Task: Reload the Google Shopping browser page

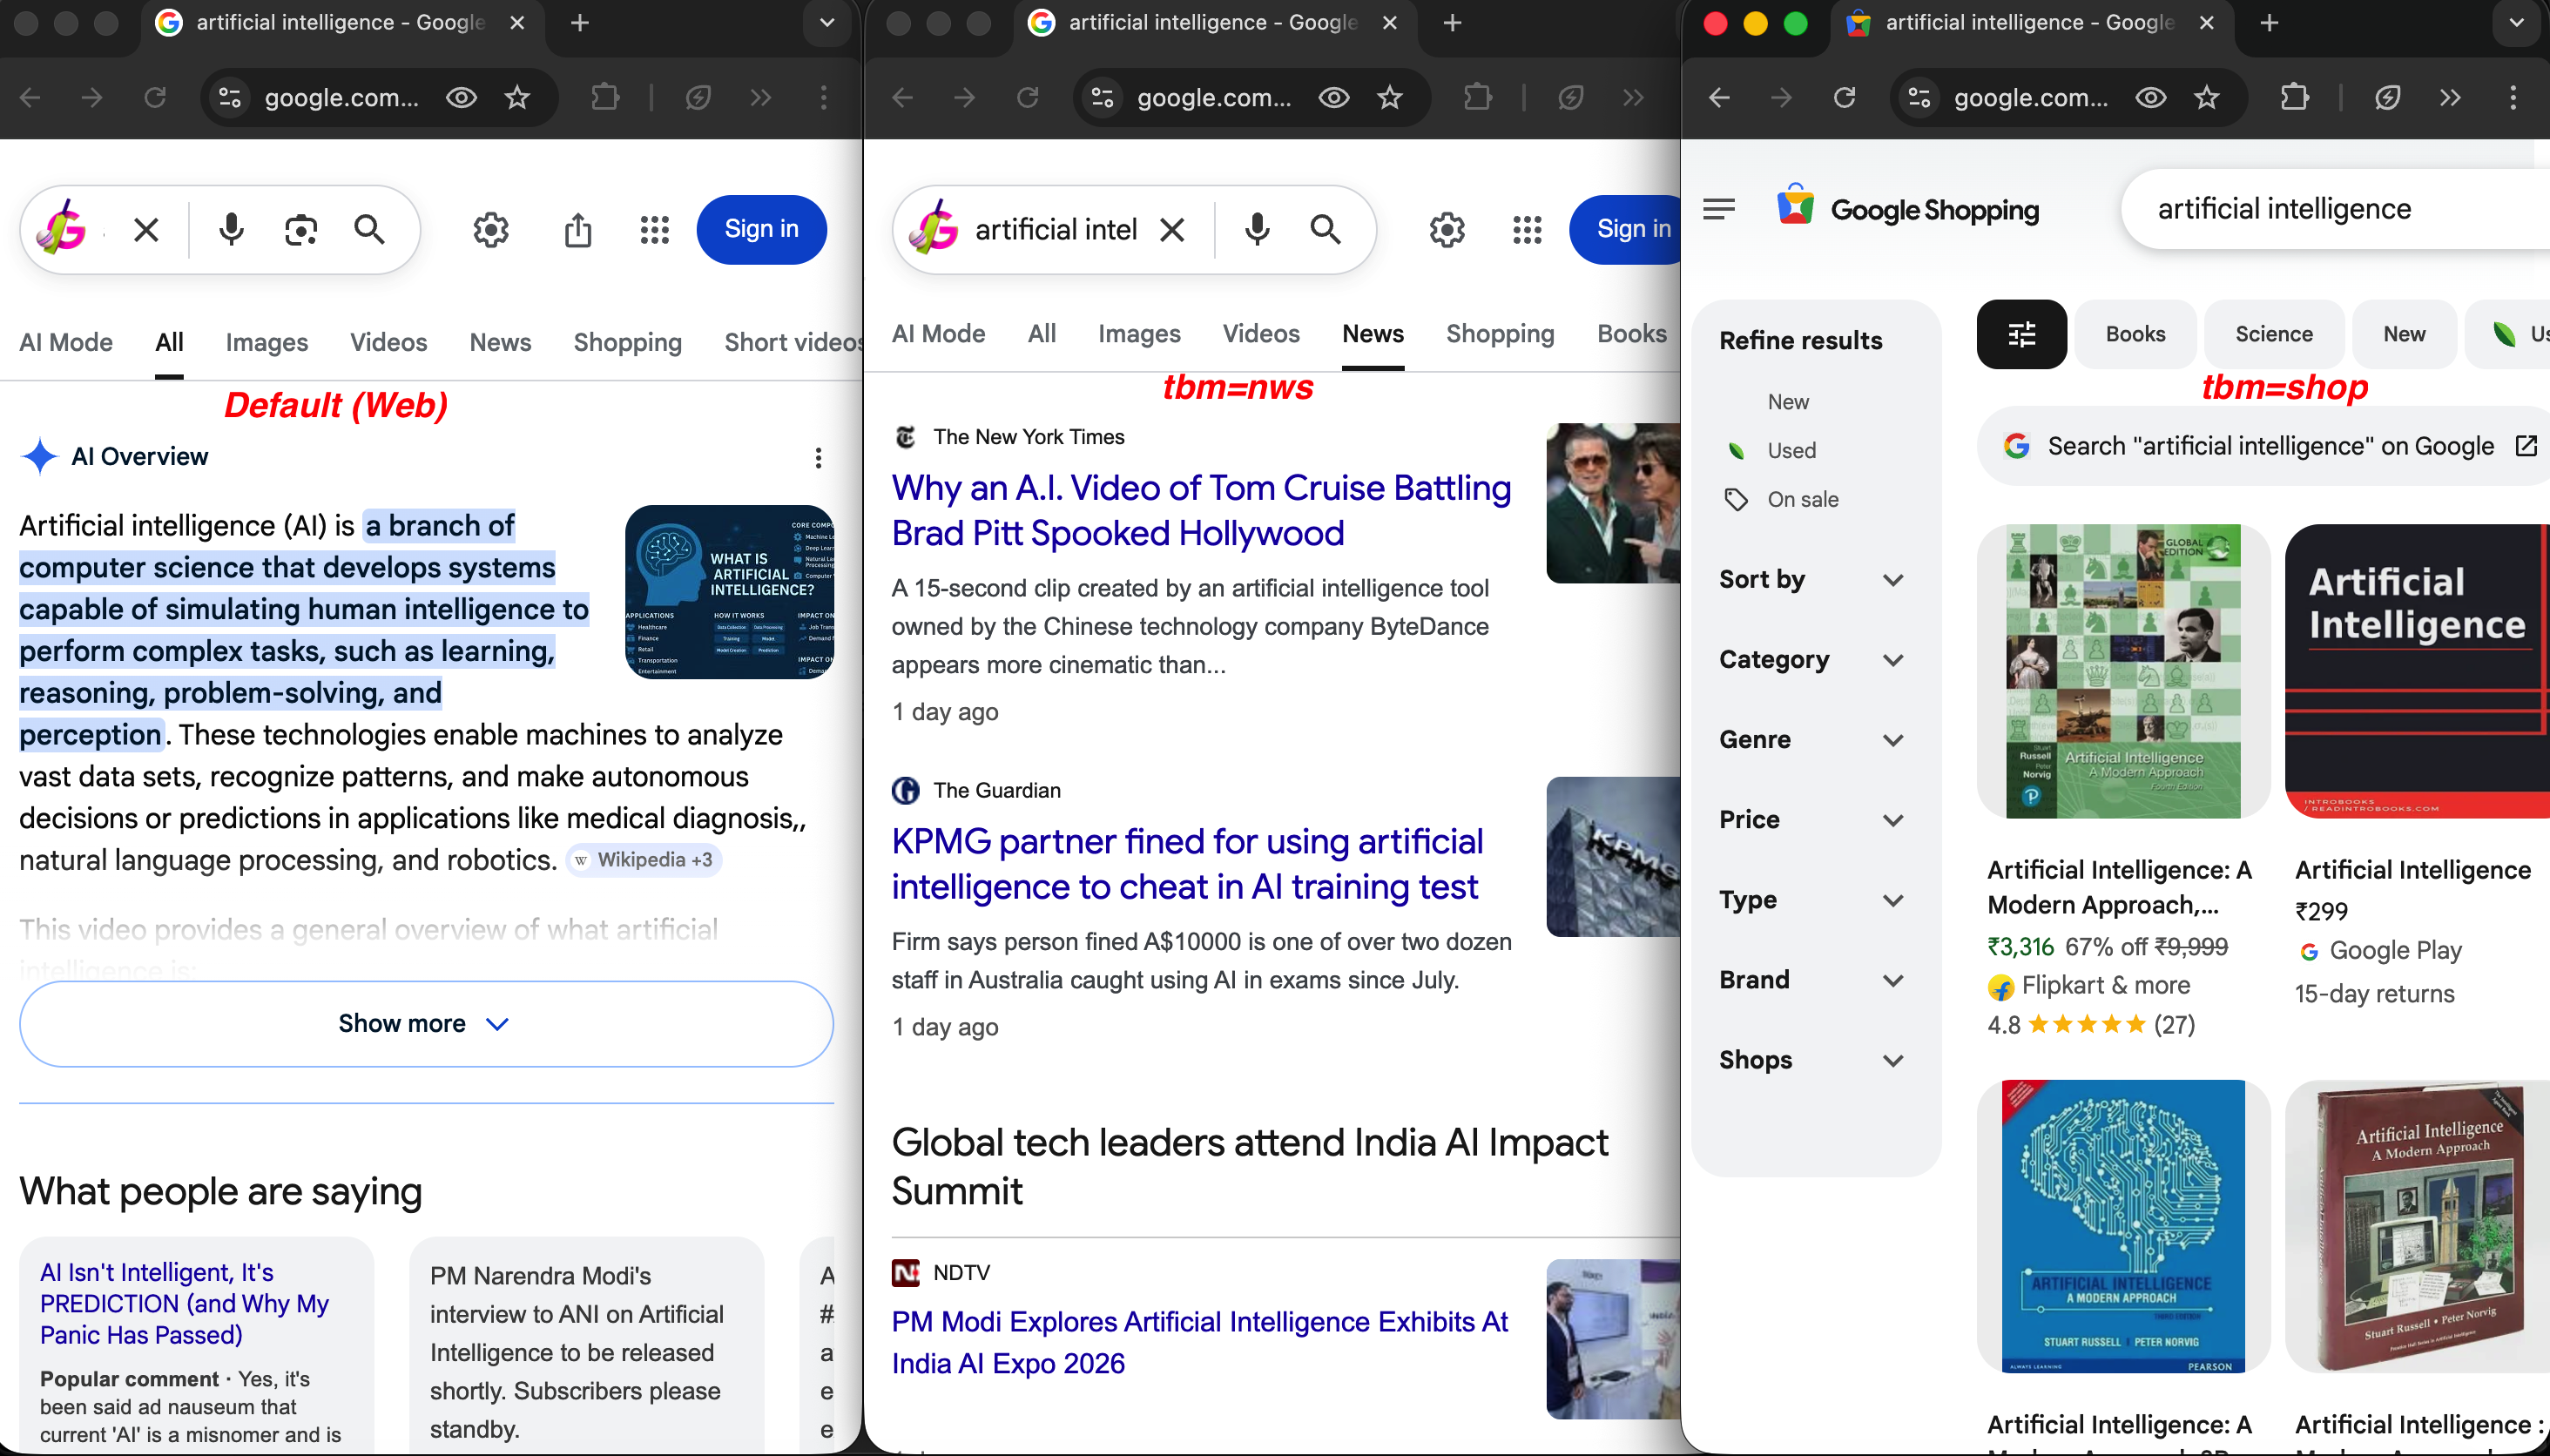Action: pyautogui.click(x=1844, y=97)
